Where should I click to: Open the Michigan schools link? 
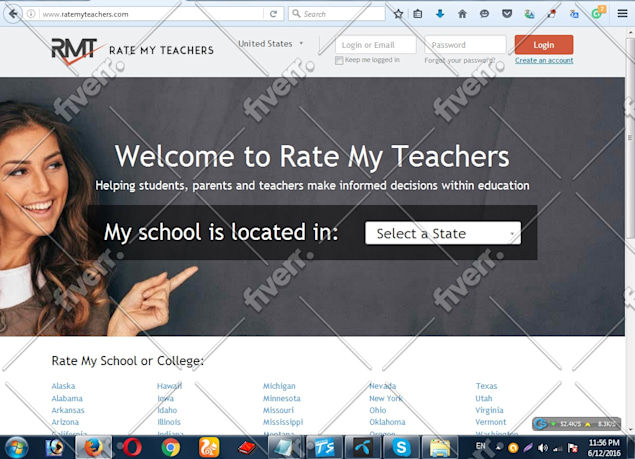coord(279,386)
